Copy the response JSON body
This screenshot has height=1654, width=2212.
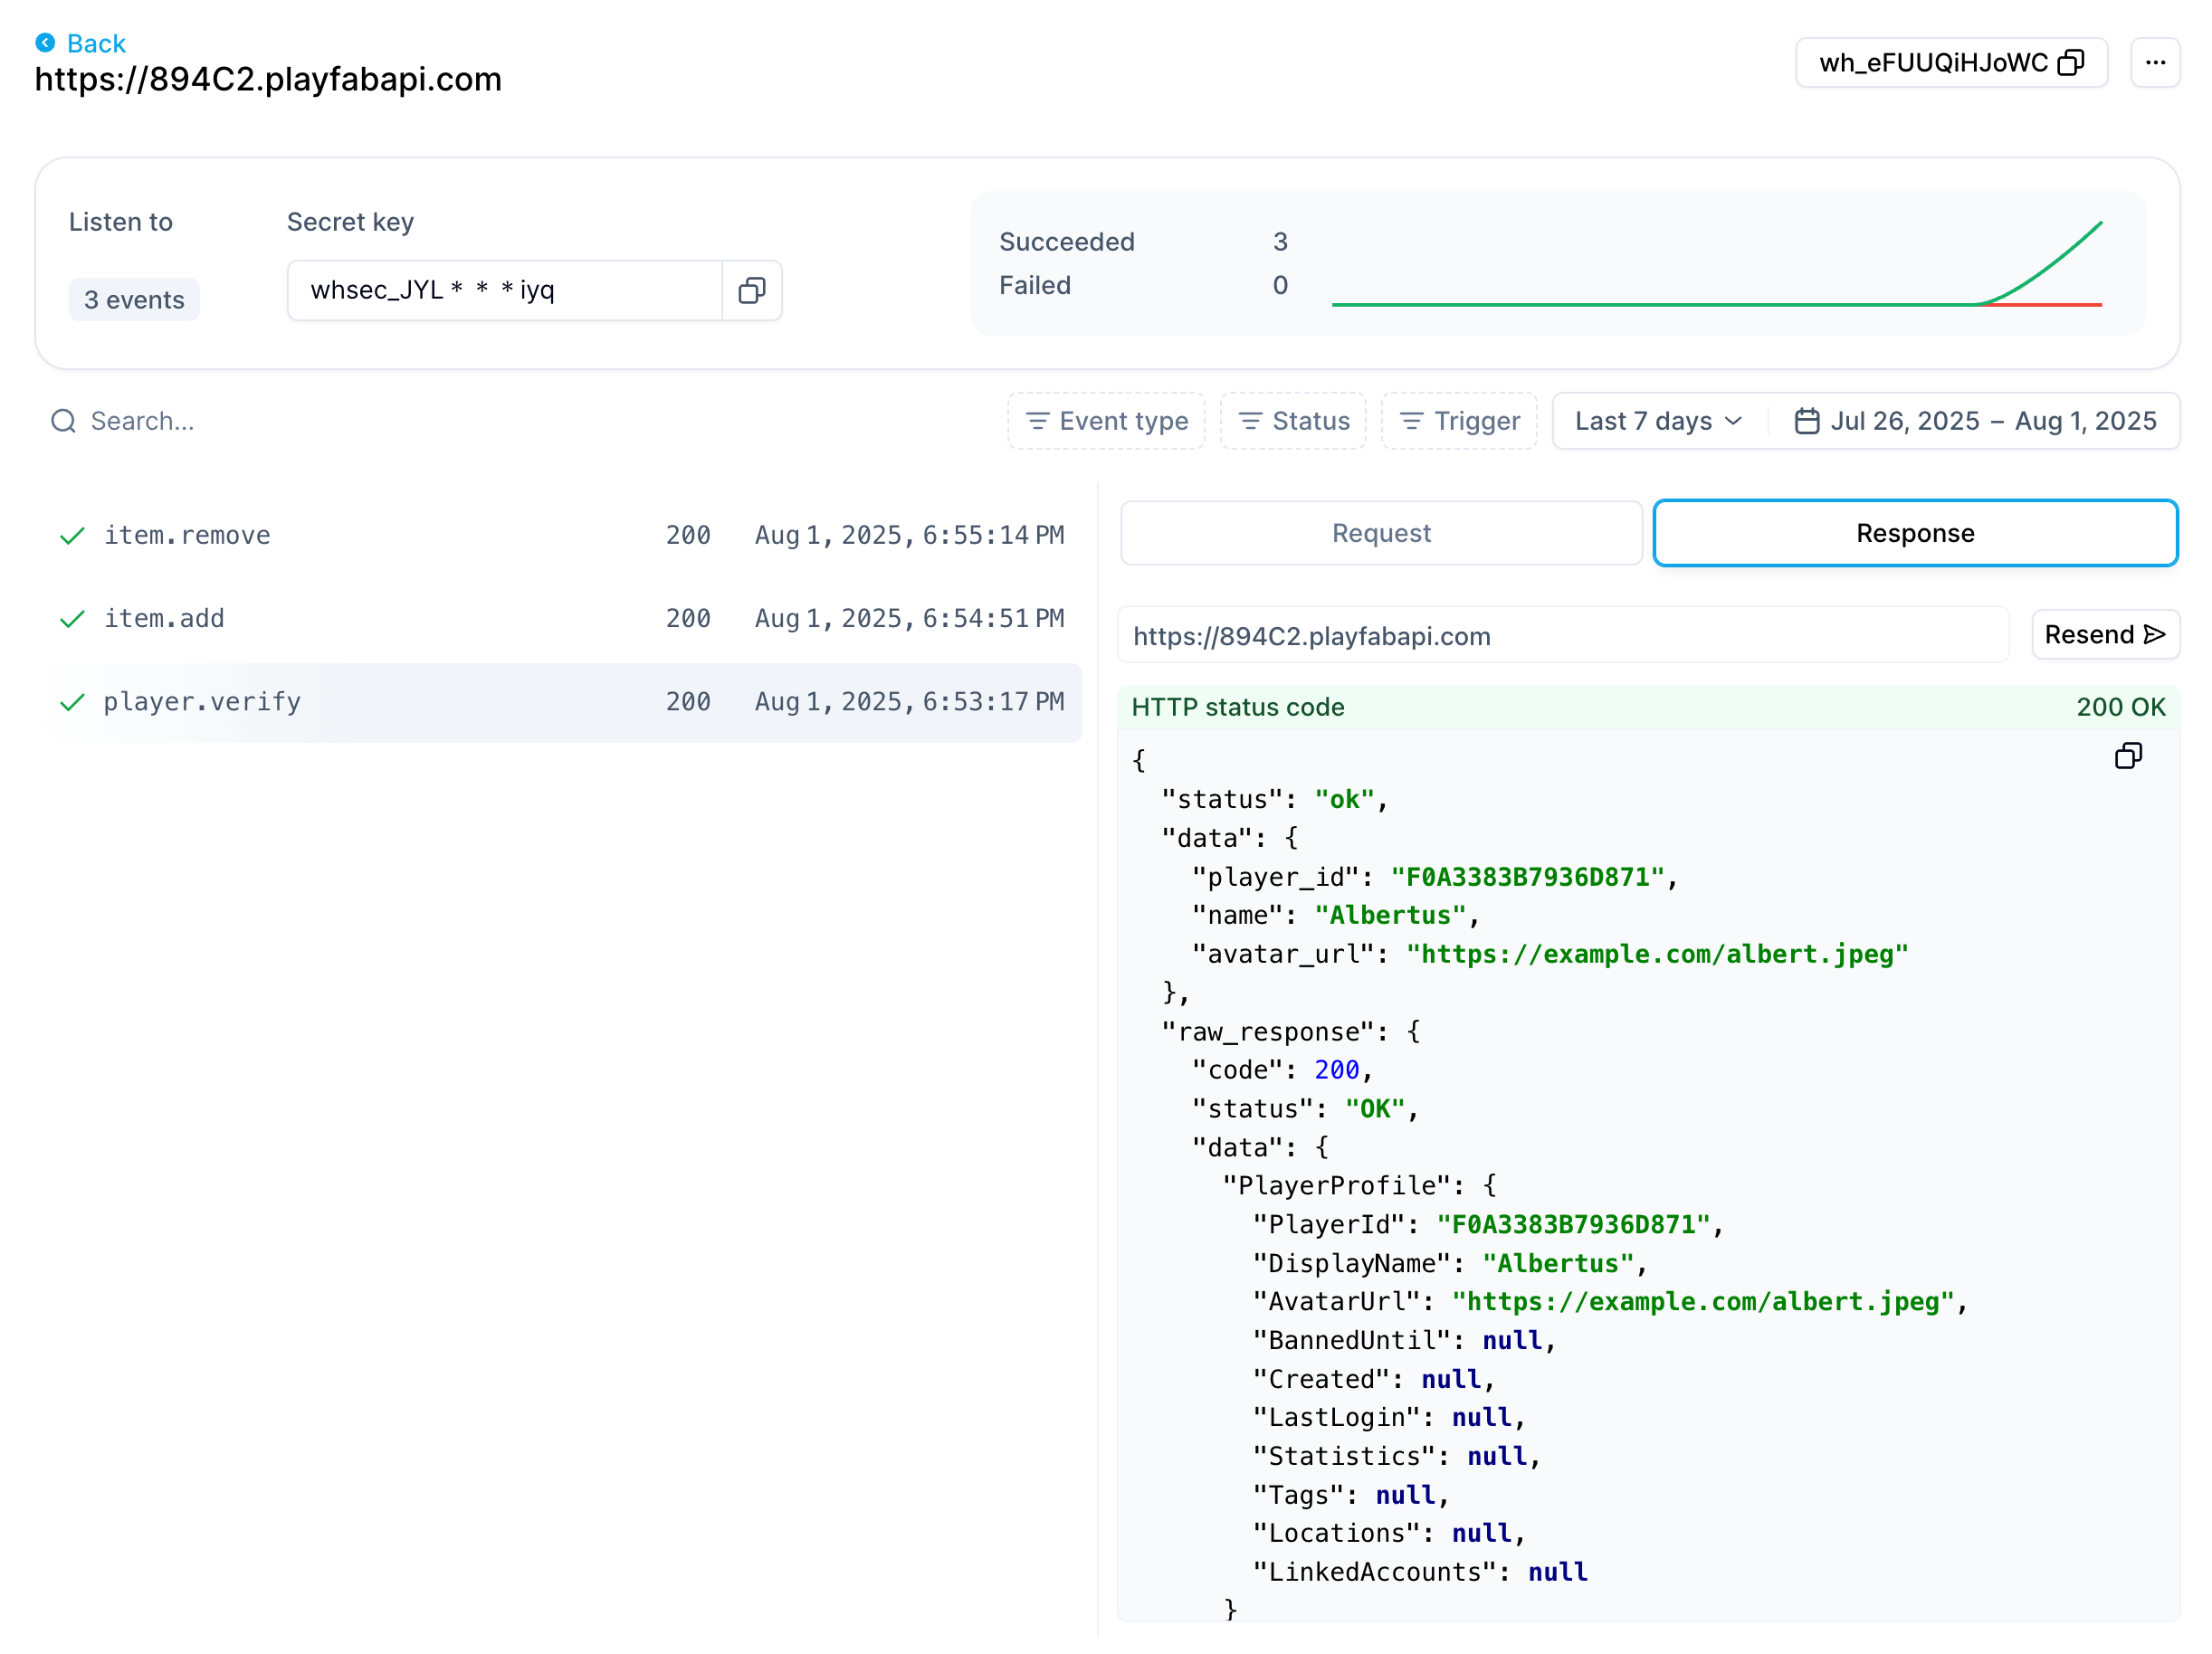click(x=2129, y=756)
